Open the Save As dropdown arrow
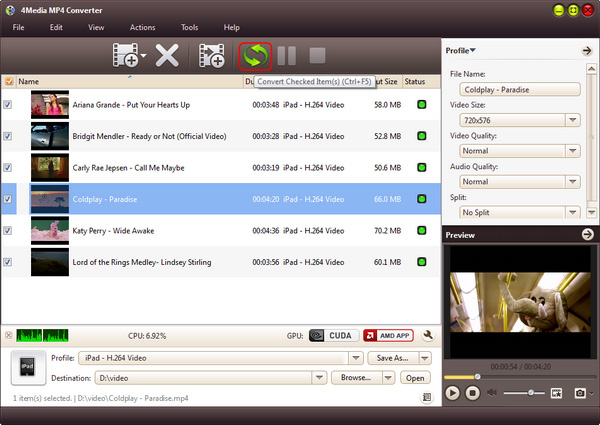 pos(425,358)
